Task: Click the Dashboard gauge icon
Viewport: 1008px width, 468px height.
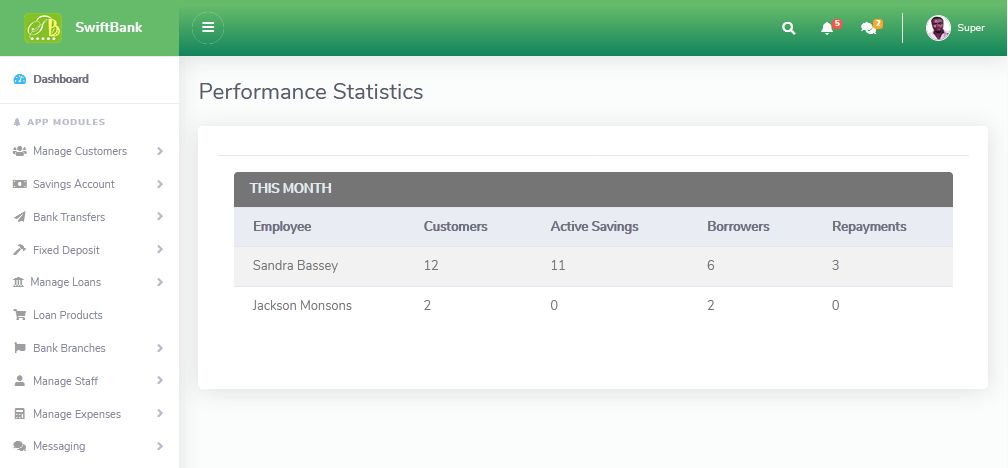Action: point(20,79)
